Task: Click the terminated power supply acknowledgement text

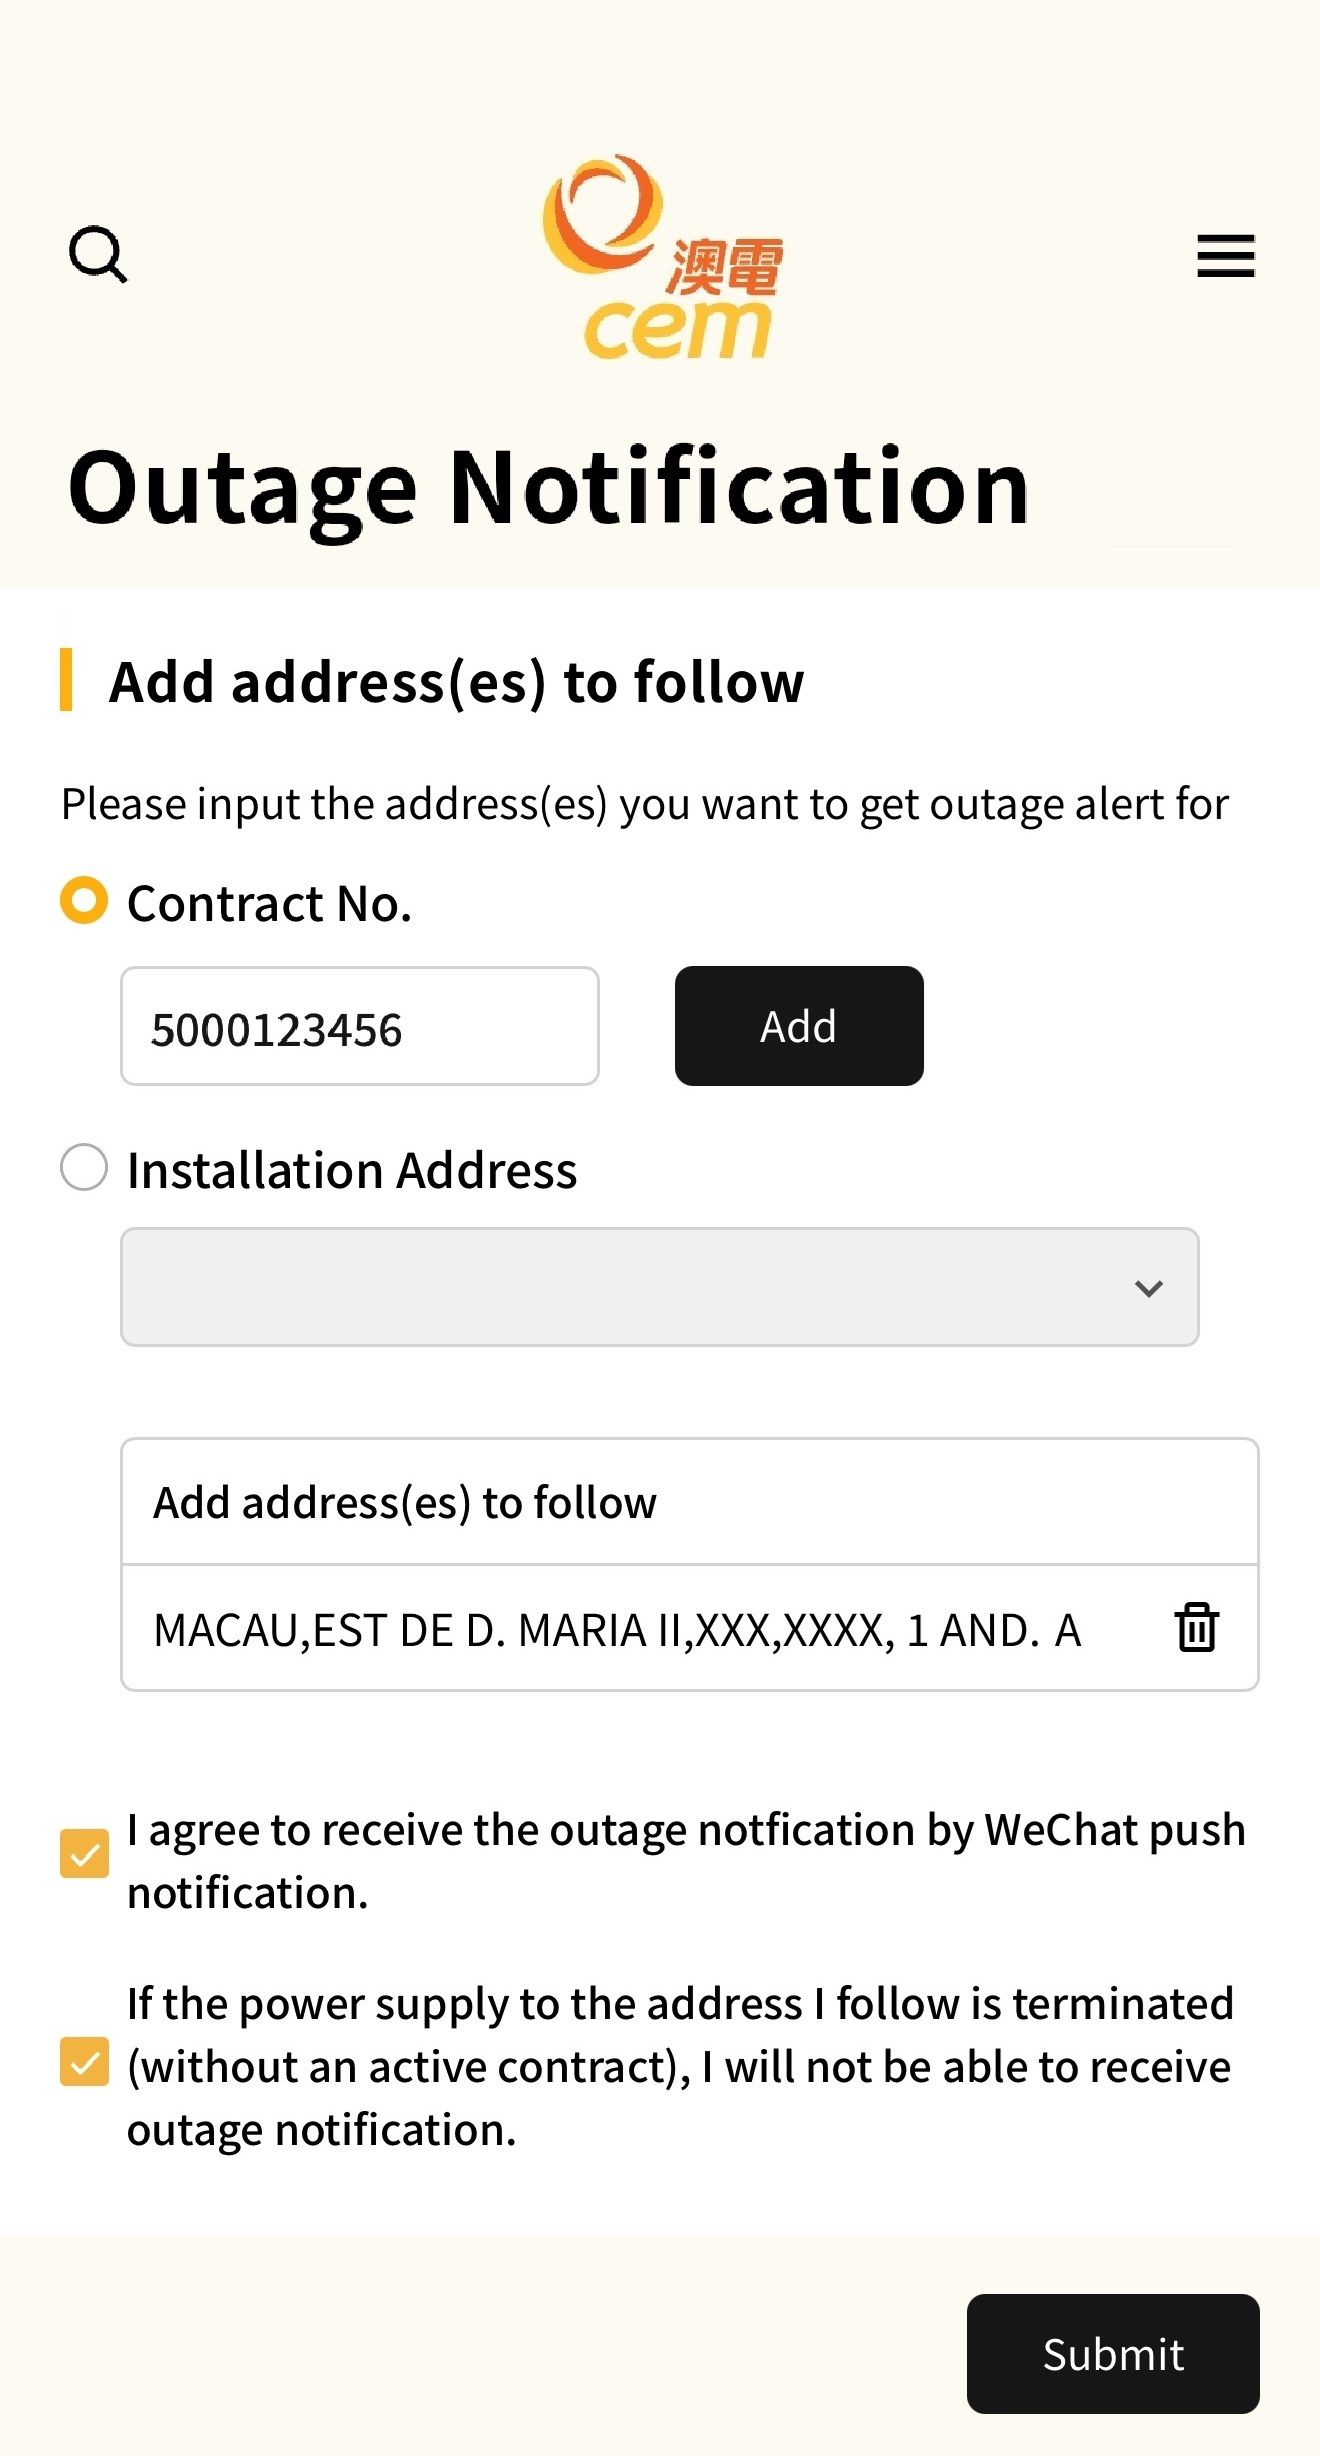Action: (x=680, y=2067)
